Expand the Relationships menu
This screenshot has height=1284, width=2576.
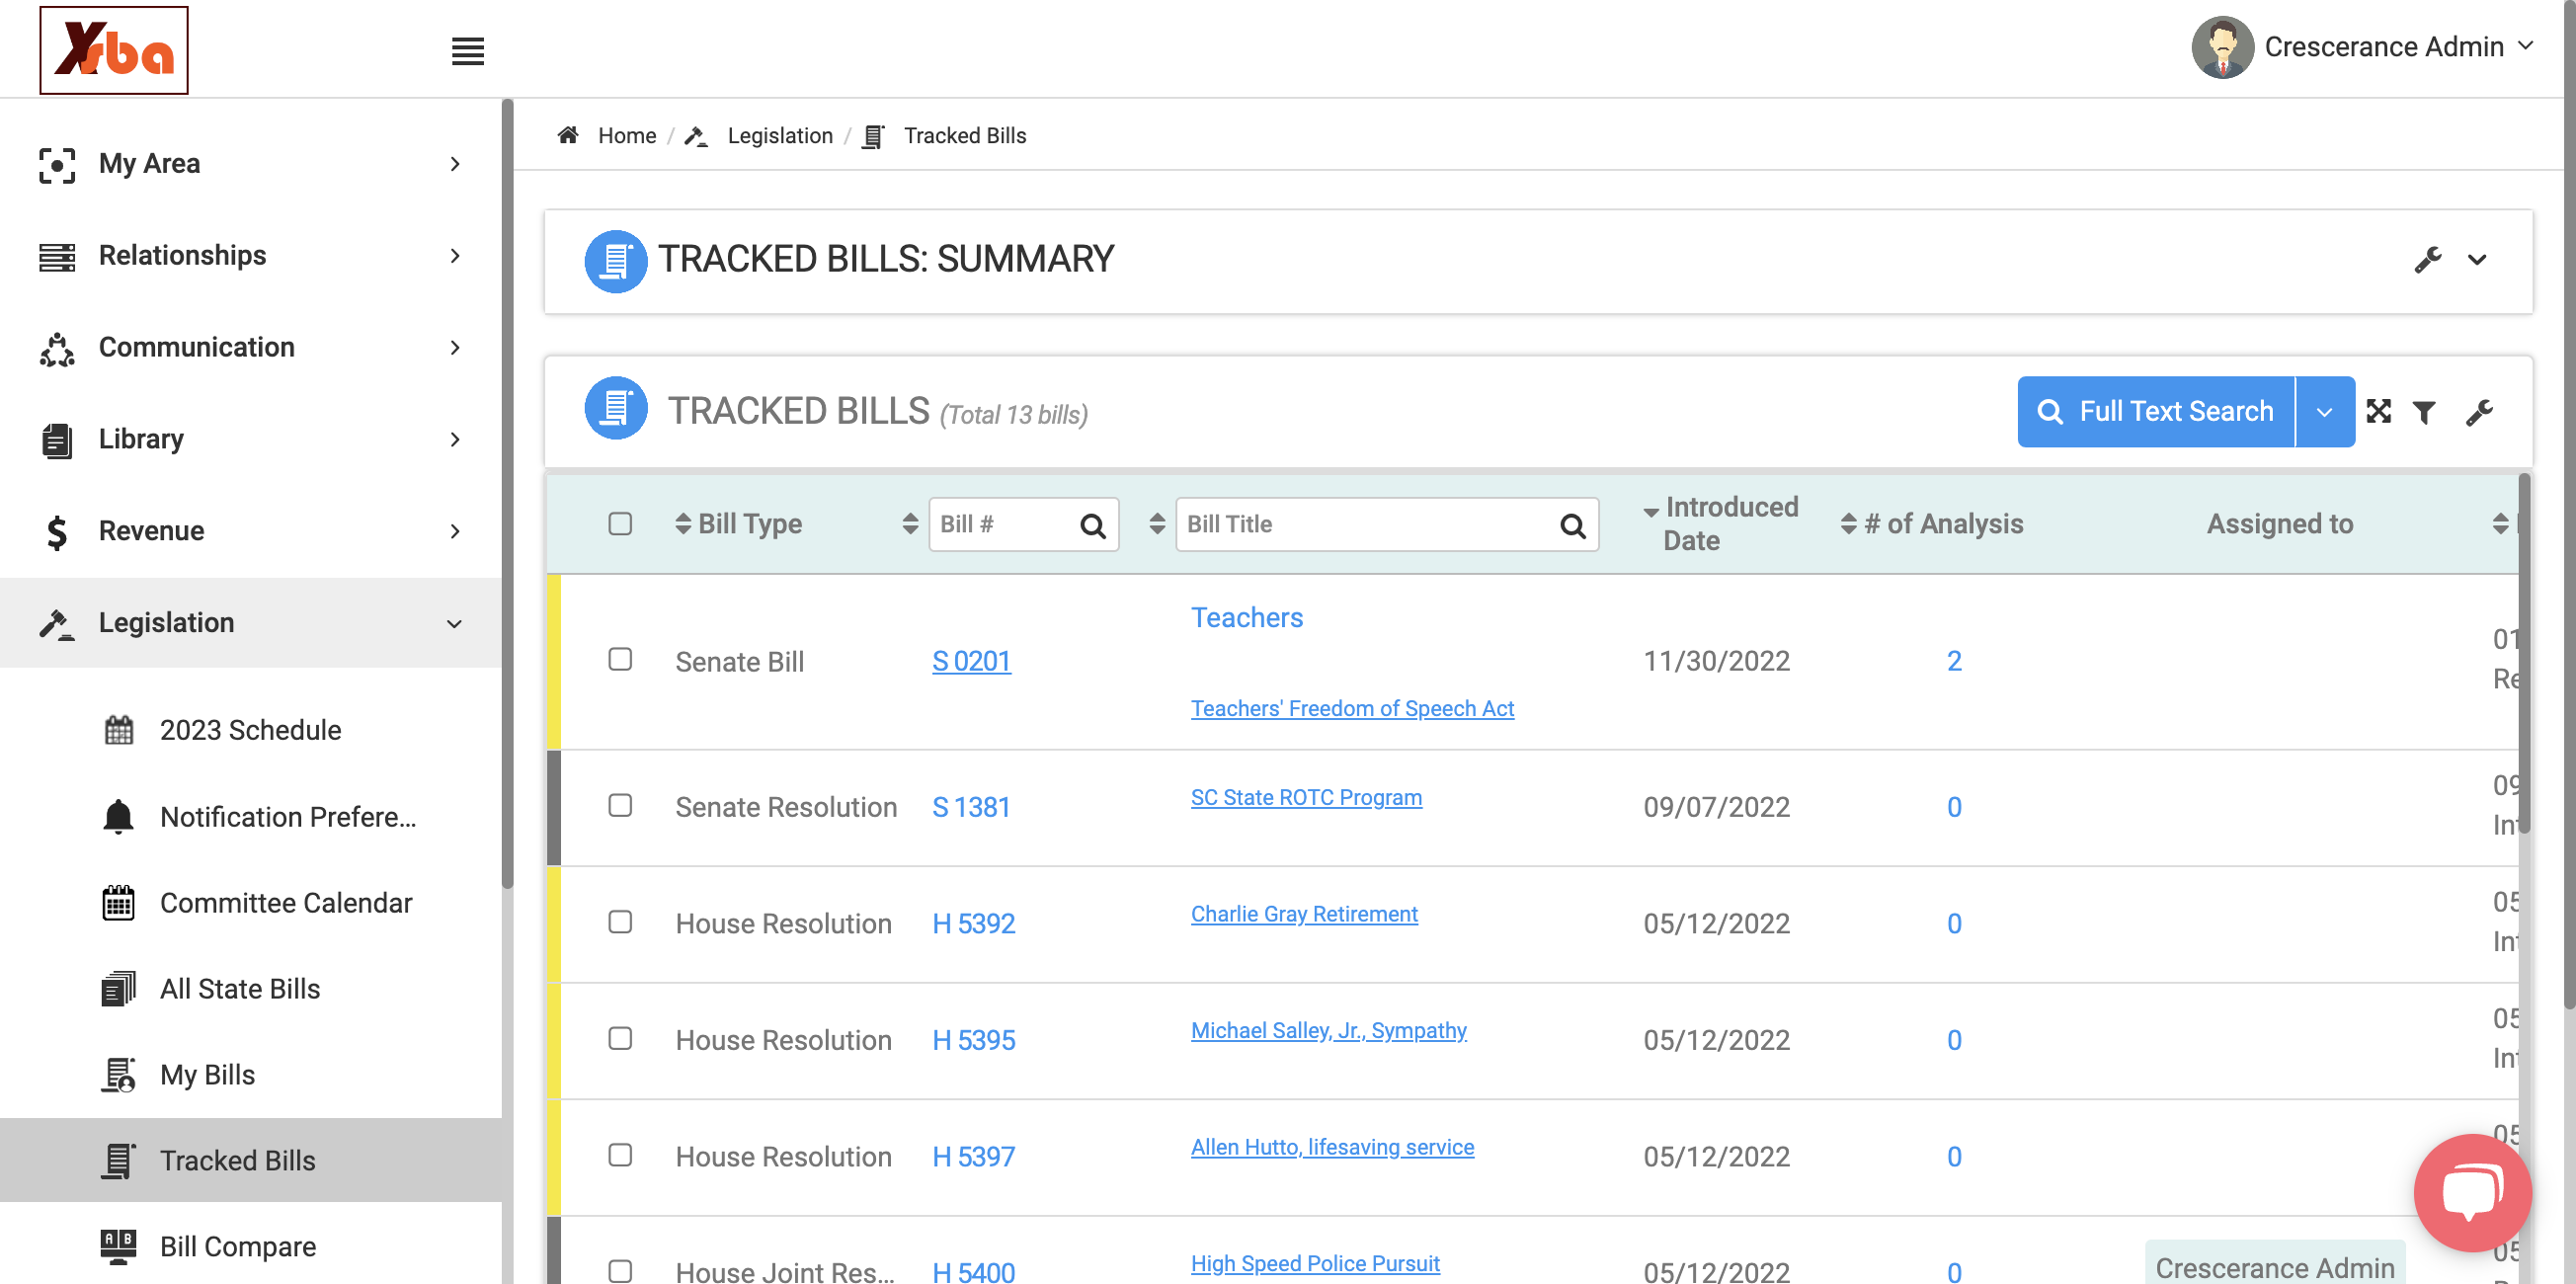(x=251, y=255)
